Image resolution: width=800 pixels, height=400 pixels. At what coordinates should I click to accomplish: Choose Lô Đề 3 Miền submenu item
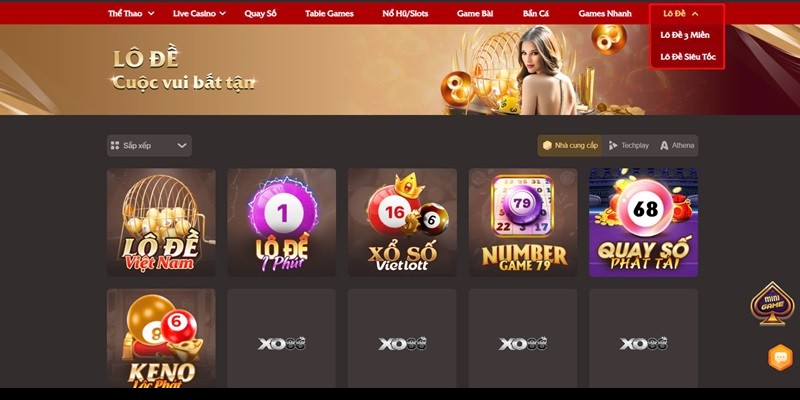coord(685,35)
